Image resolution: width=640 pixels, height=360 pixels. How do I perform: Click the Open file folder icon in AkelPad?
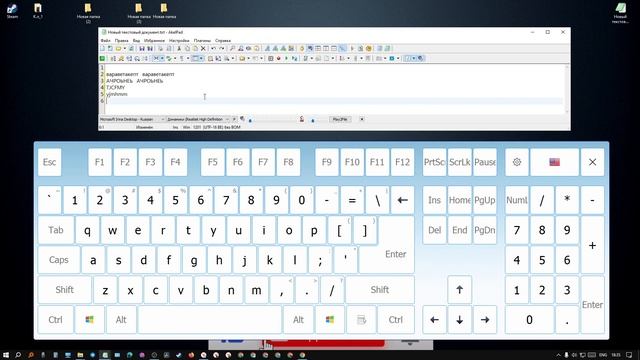[x=118, y=49]
